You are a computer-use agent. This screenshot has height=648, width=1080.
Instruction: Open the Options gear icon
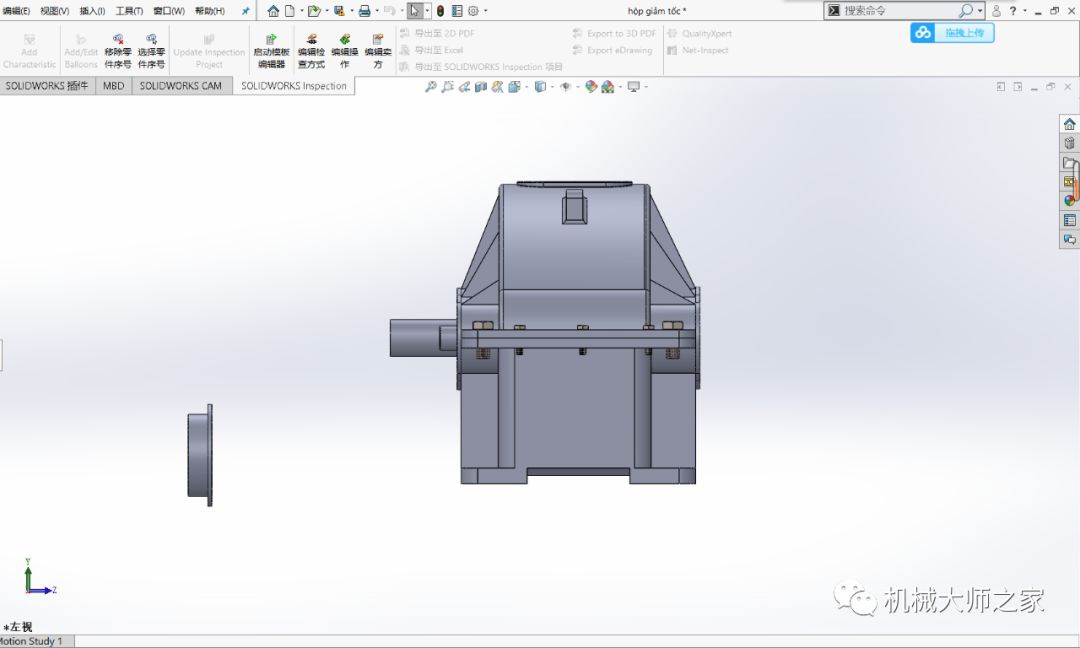click(473, 11)
